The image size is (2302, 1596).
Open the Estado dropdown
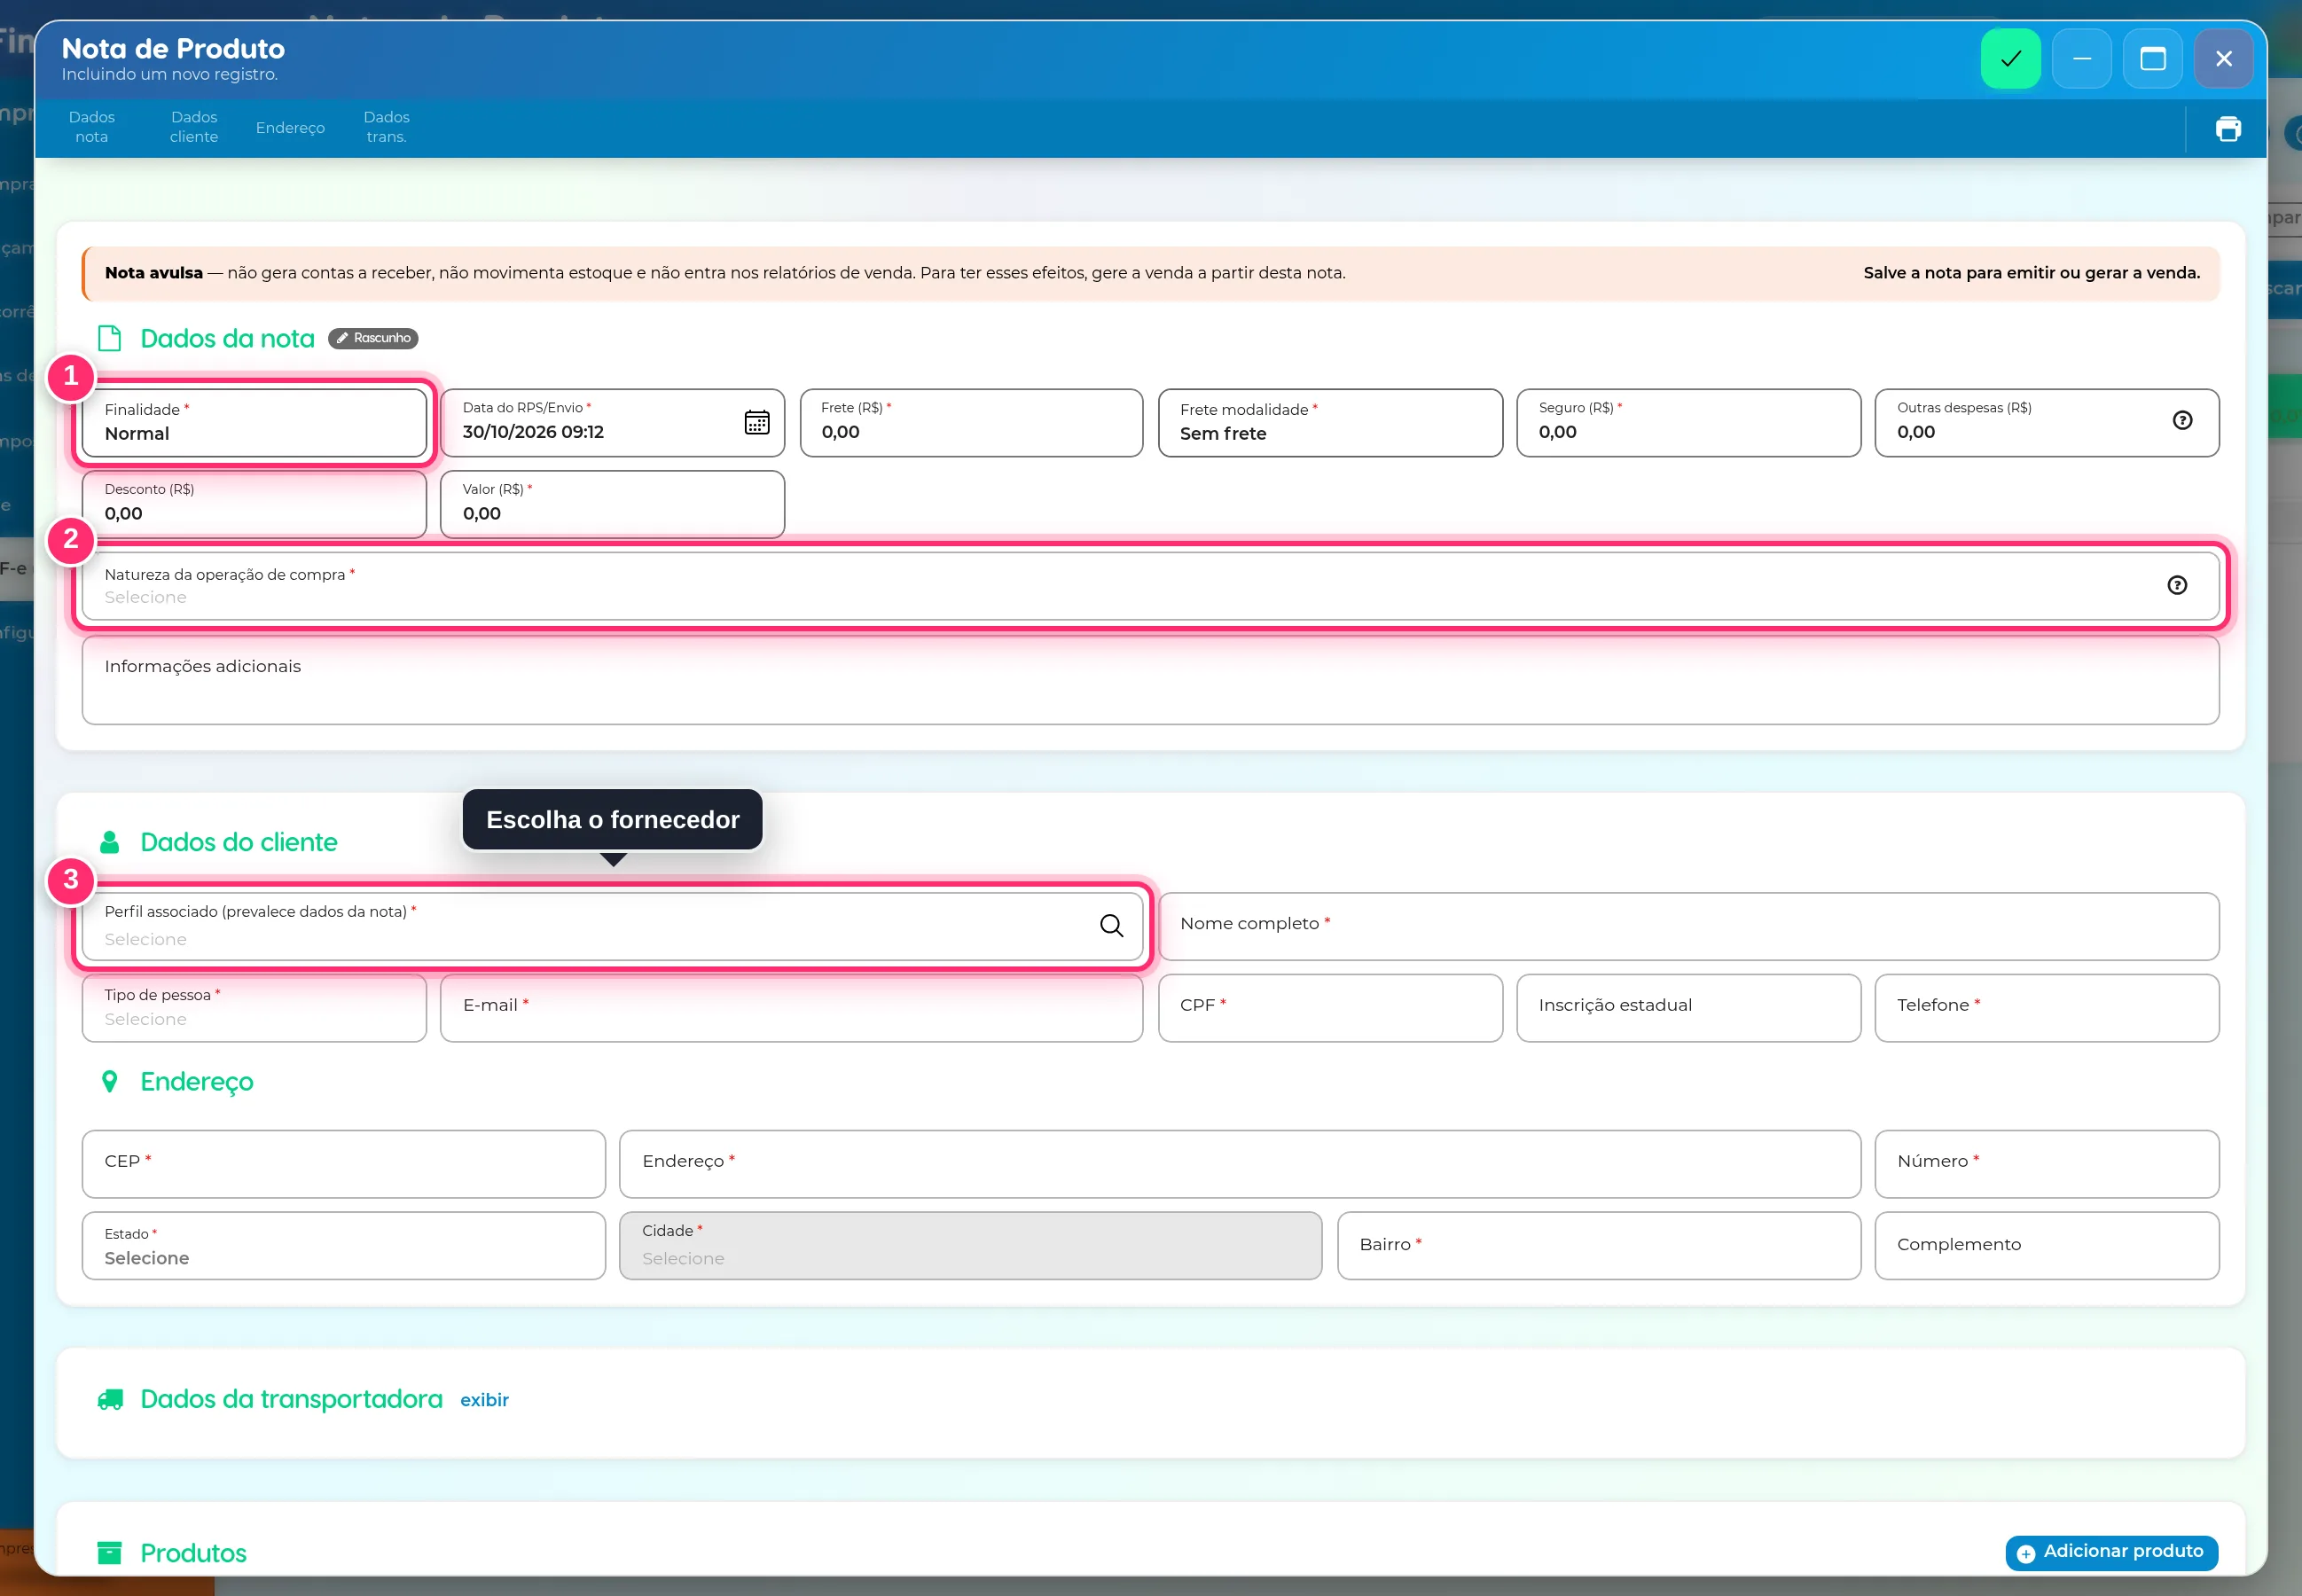pyautogui.click(x=343, y=1246)
